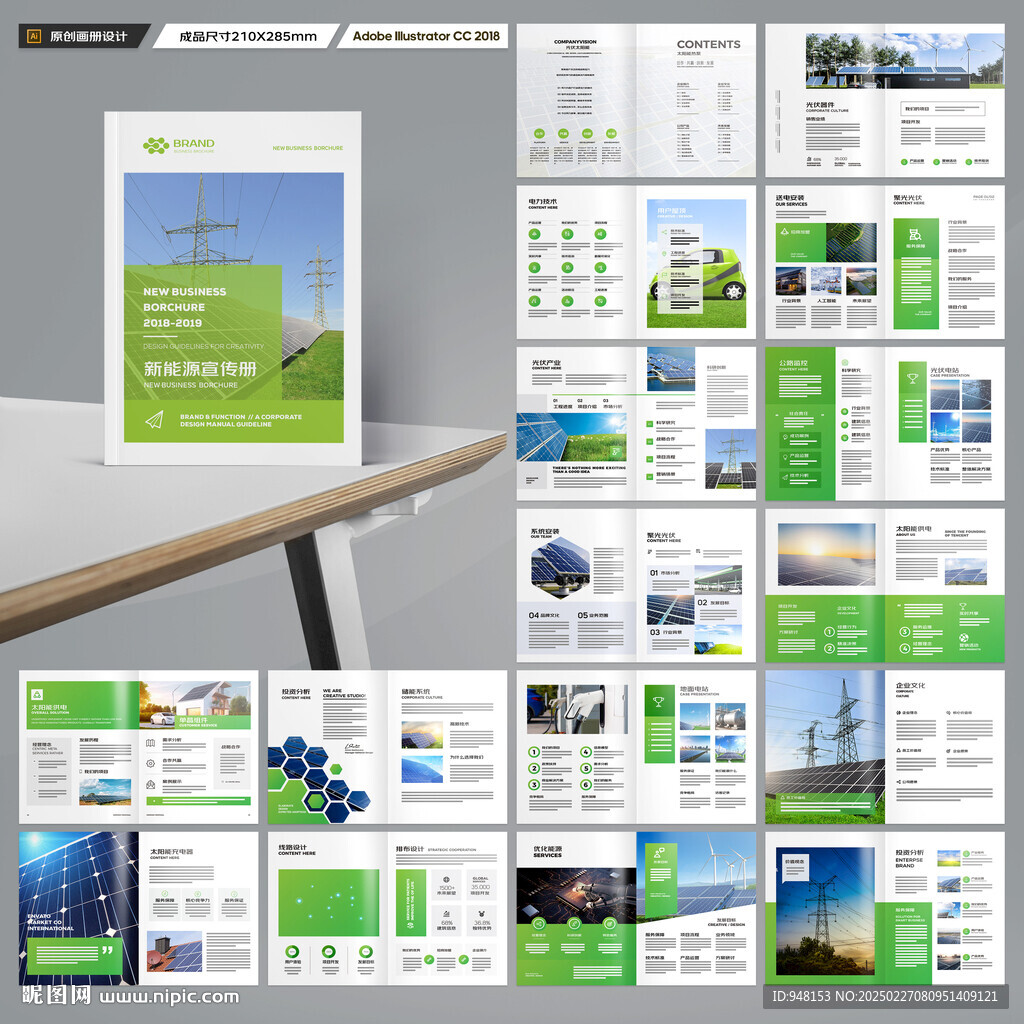Click the '储能系统' page heading
Viewport: 1024px width, 1024px height.
pyautogui.click(x=416, y=690)
